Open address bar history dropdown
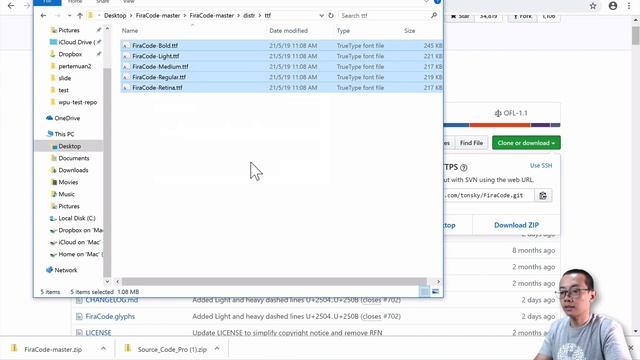This screenshot has width=640, height=360. click(x=321, y=16)
